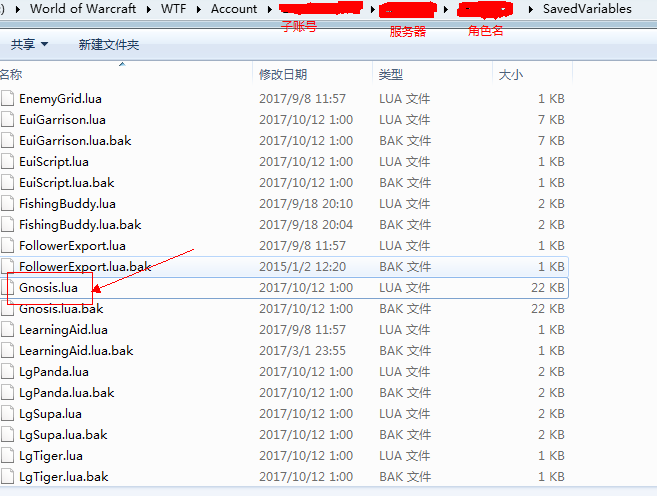Image resolution: width=657 pixels, height=496 pixels.
Task: Click the FishingBuddy.lua.bak file icon
Action: pos(7,225)
